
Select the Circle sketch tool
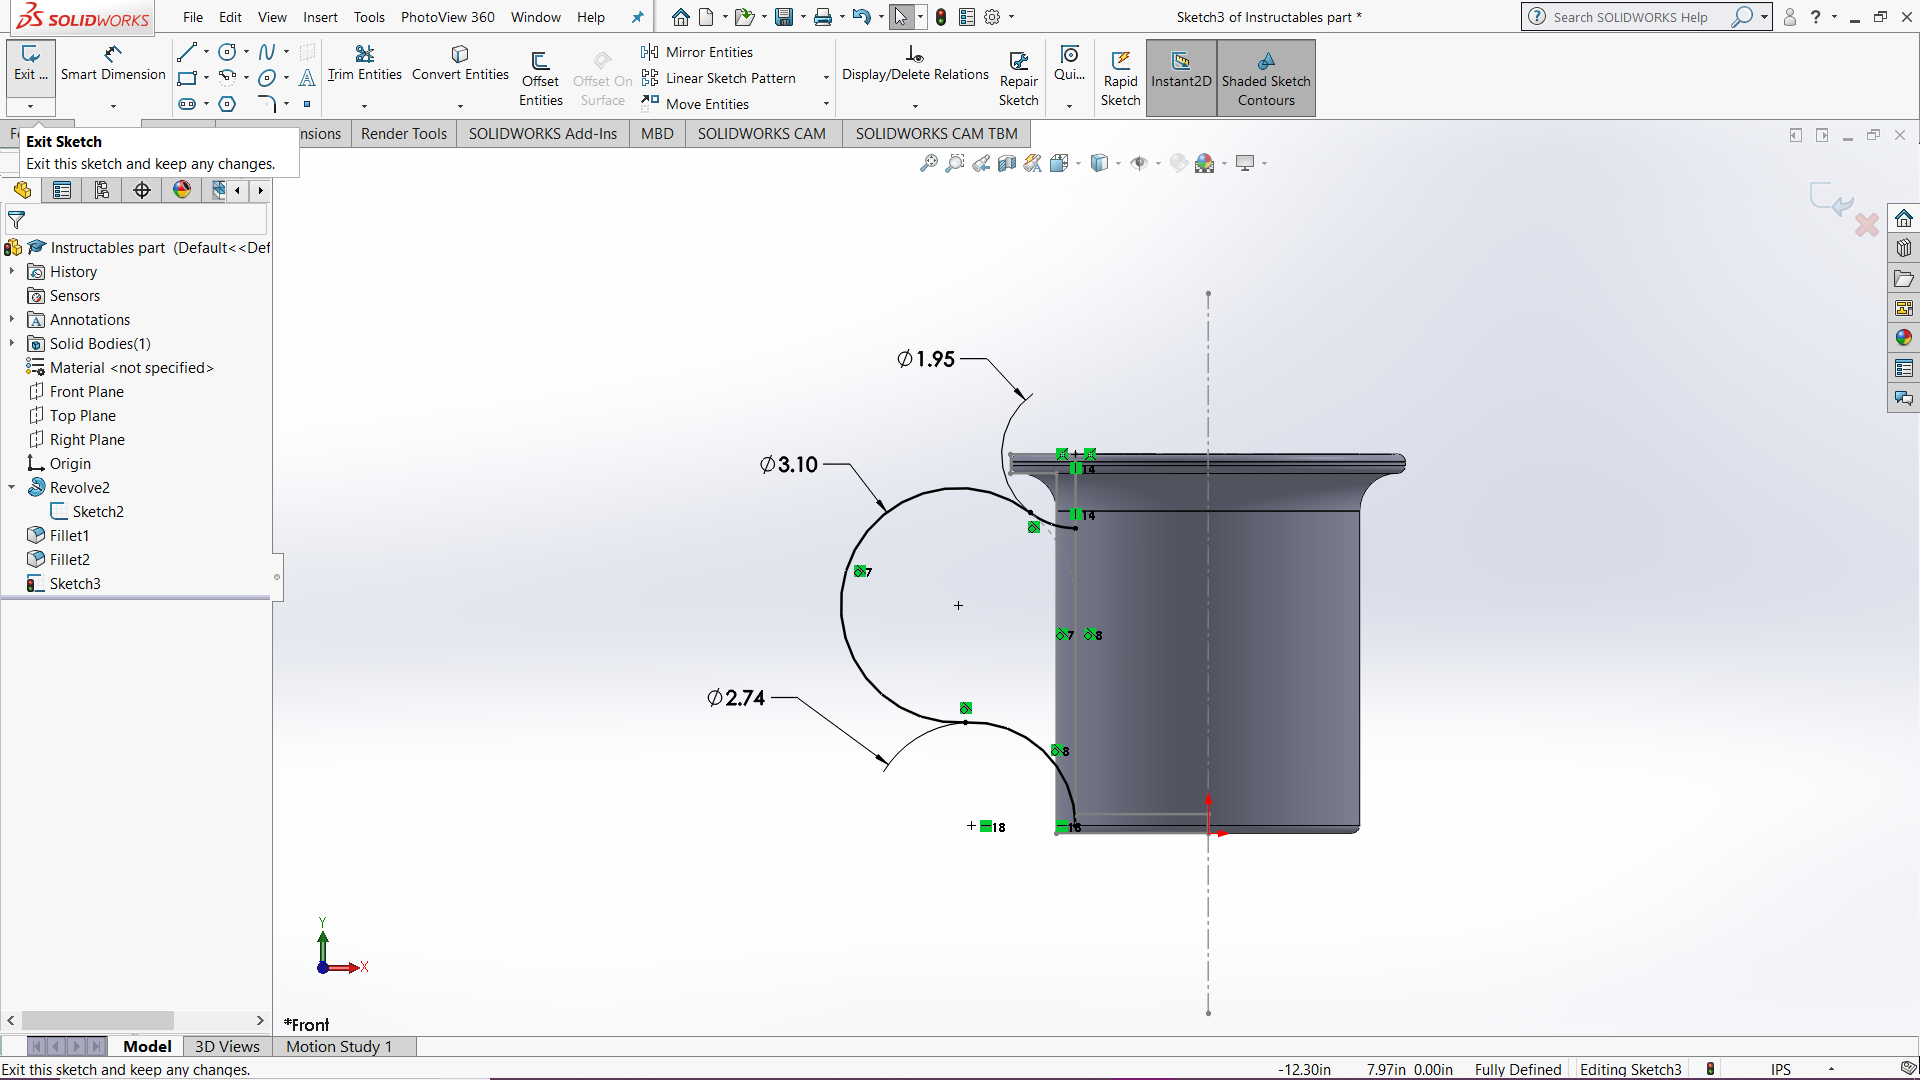click(226, 51)
